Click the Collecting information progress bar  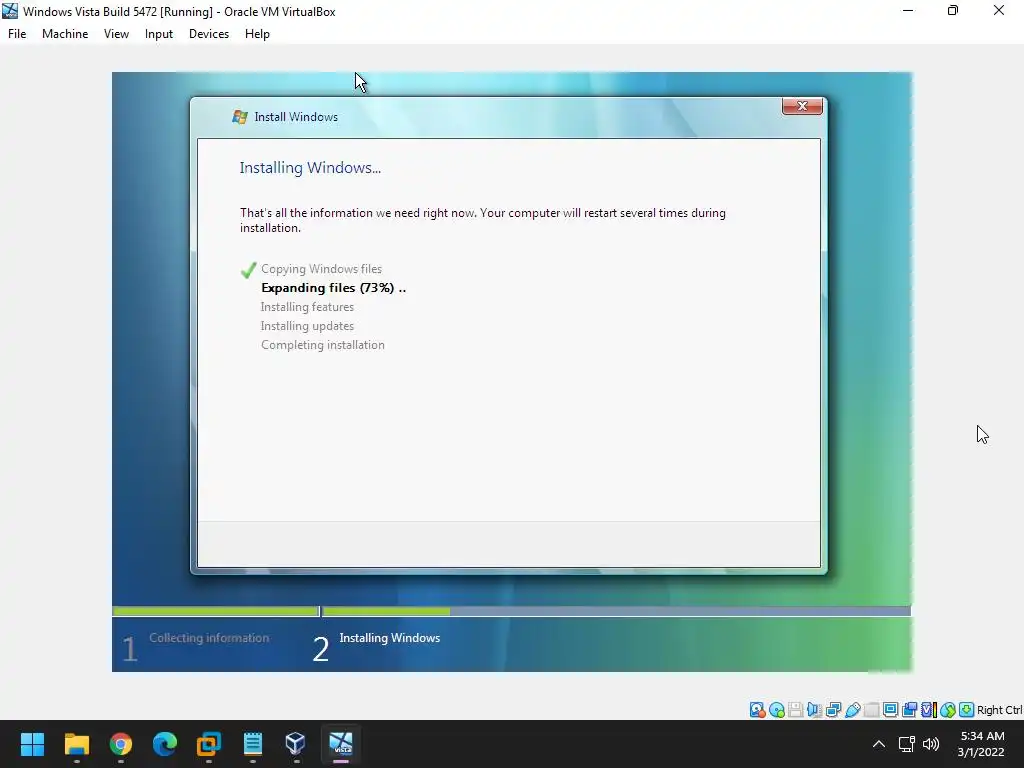click(x=216, y=611)
